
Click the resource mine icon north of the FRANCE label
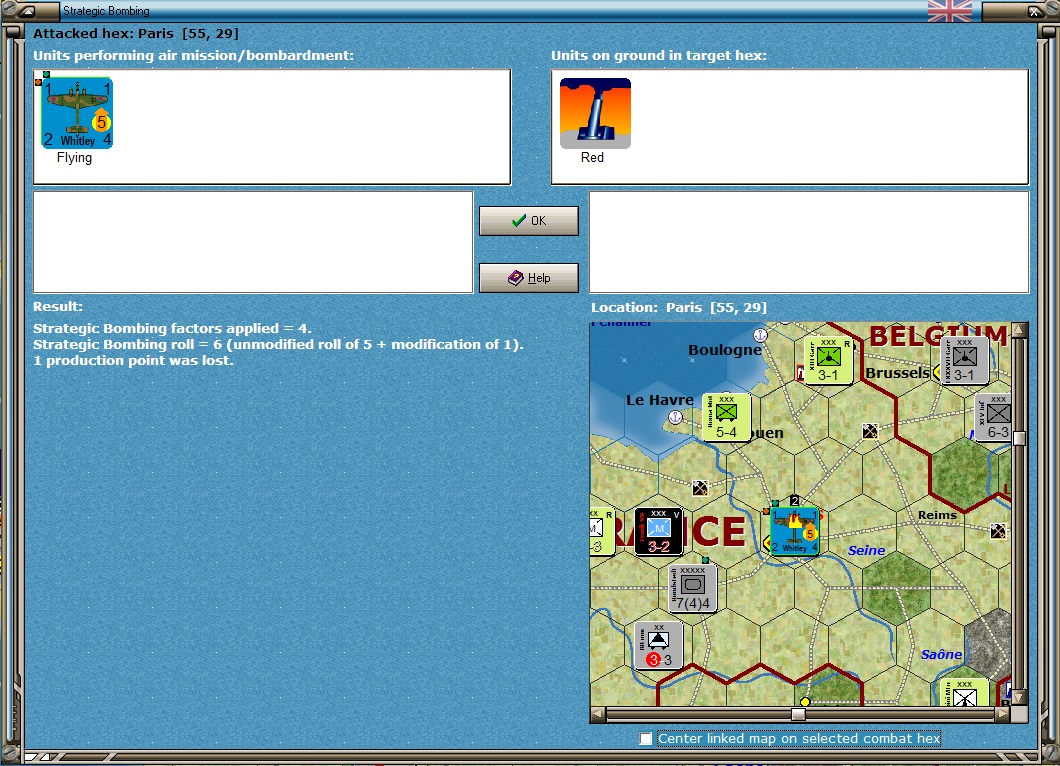coord(700,487)
